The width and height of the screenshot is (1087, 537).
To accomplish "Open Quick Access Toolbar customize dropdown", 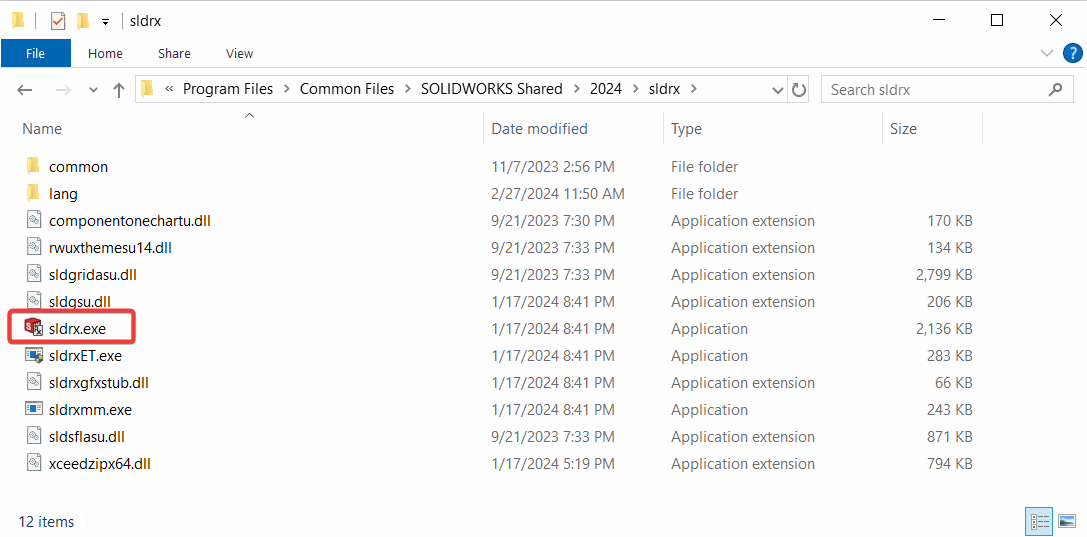I will click(x=105, y=21).
